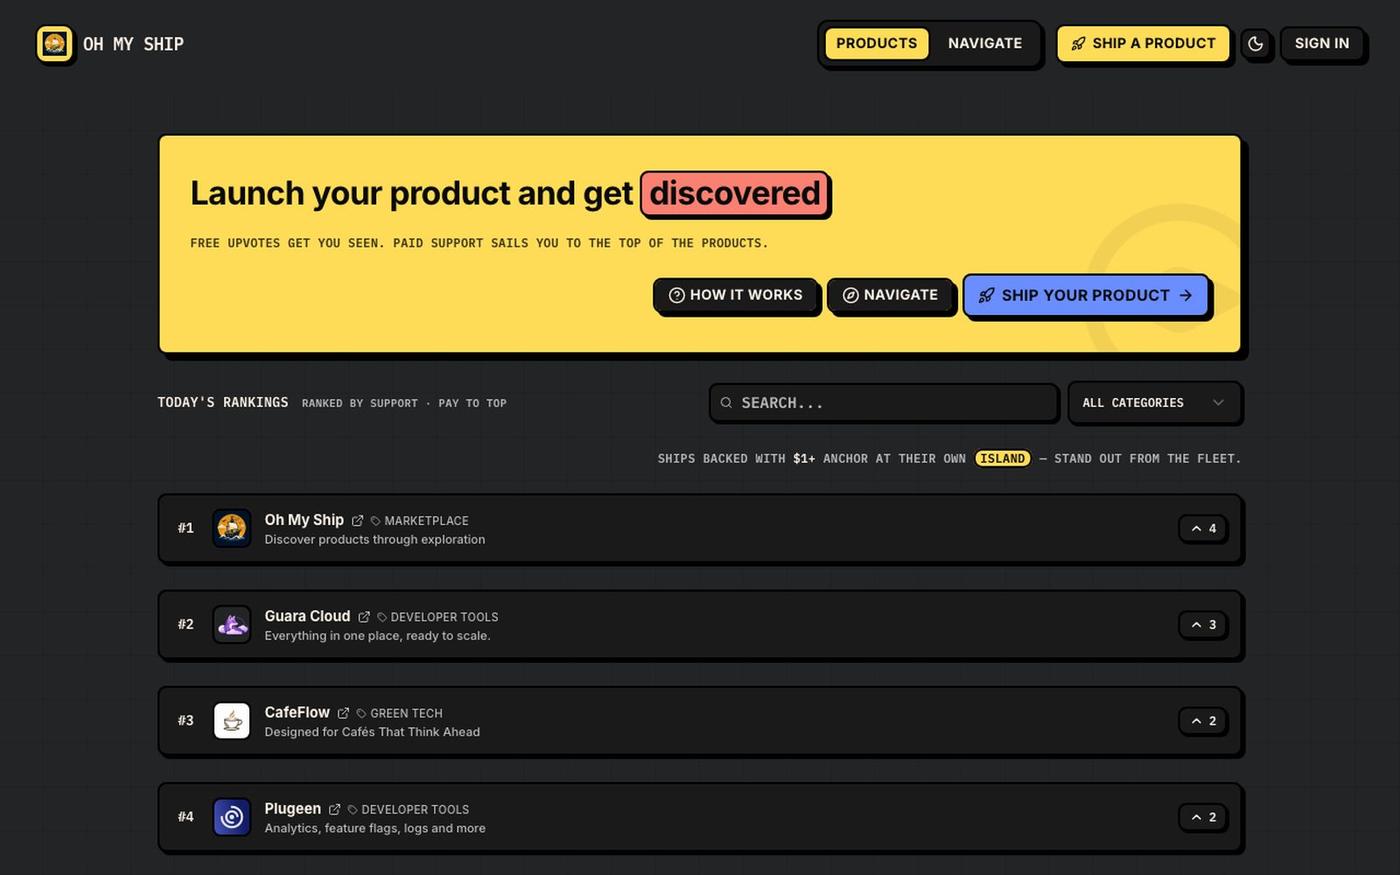The height and width of the screenshot is (875, 1400).
Task: Click 'Everything in one place, ready to scale.' text
Action: tap(377, 636)
